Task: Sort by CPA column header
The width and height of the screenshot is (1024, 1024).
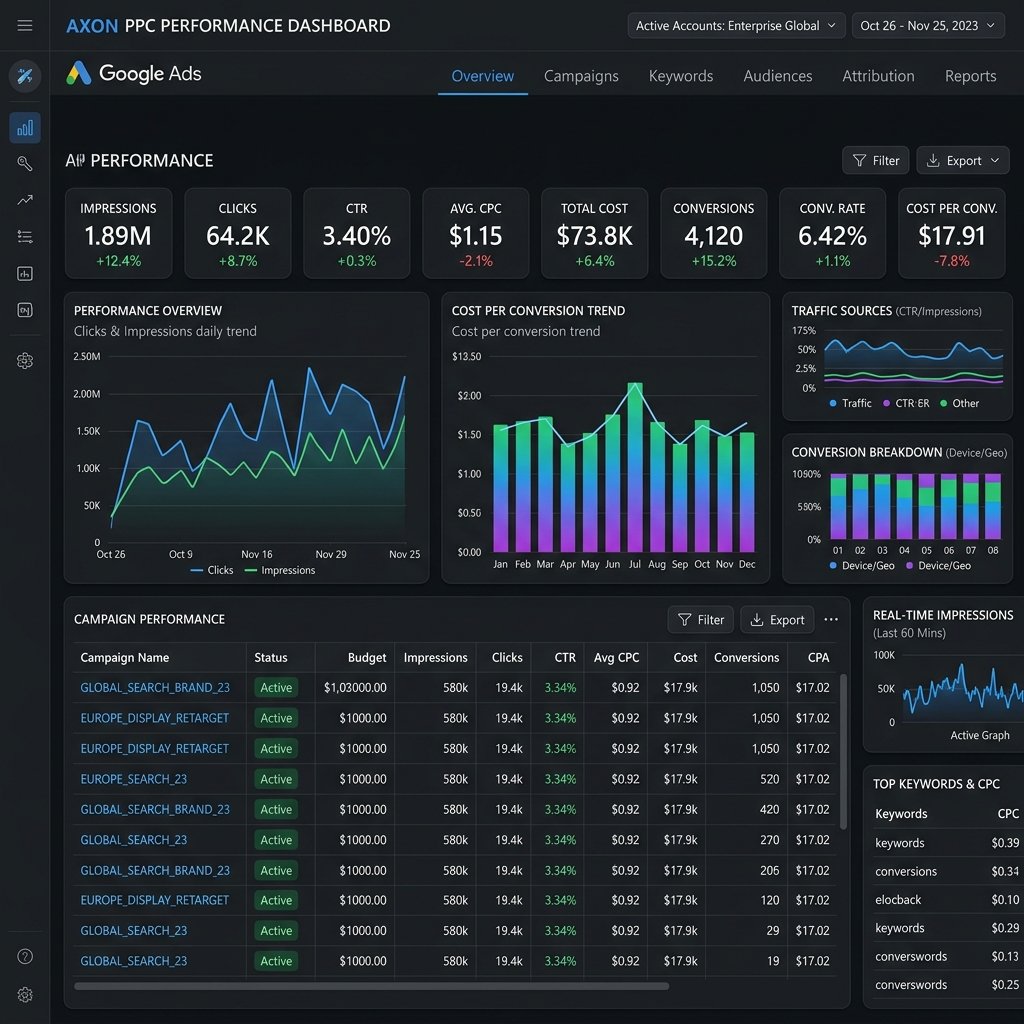Action: (818, 657)
